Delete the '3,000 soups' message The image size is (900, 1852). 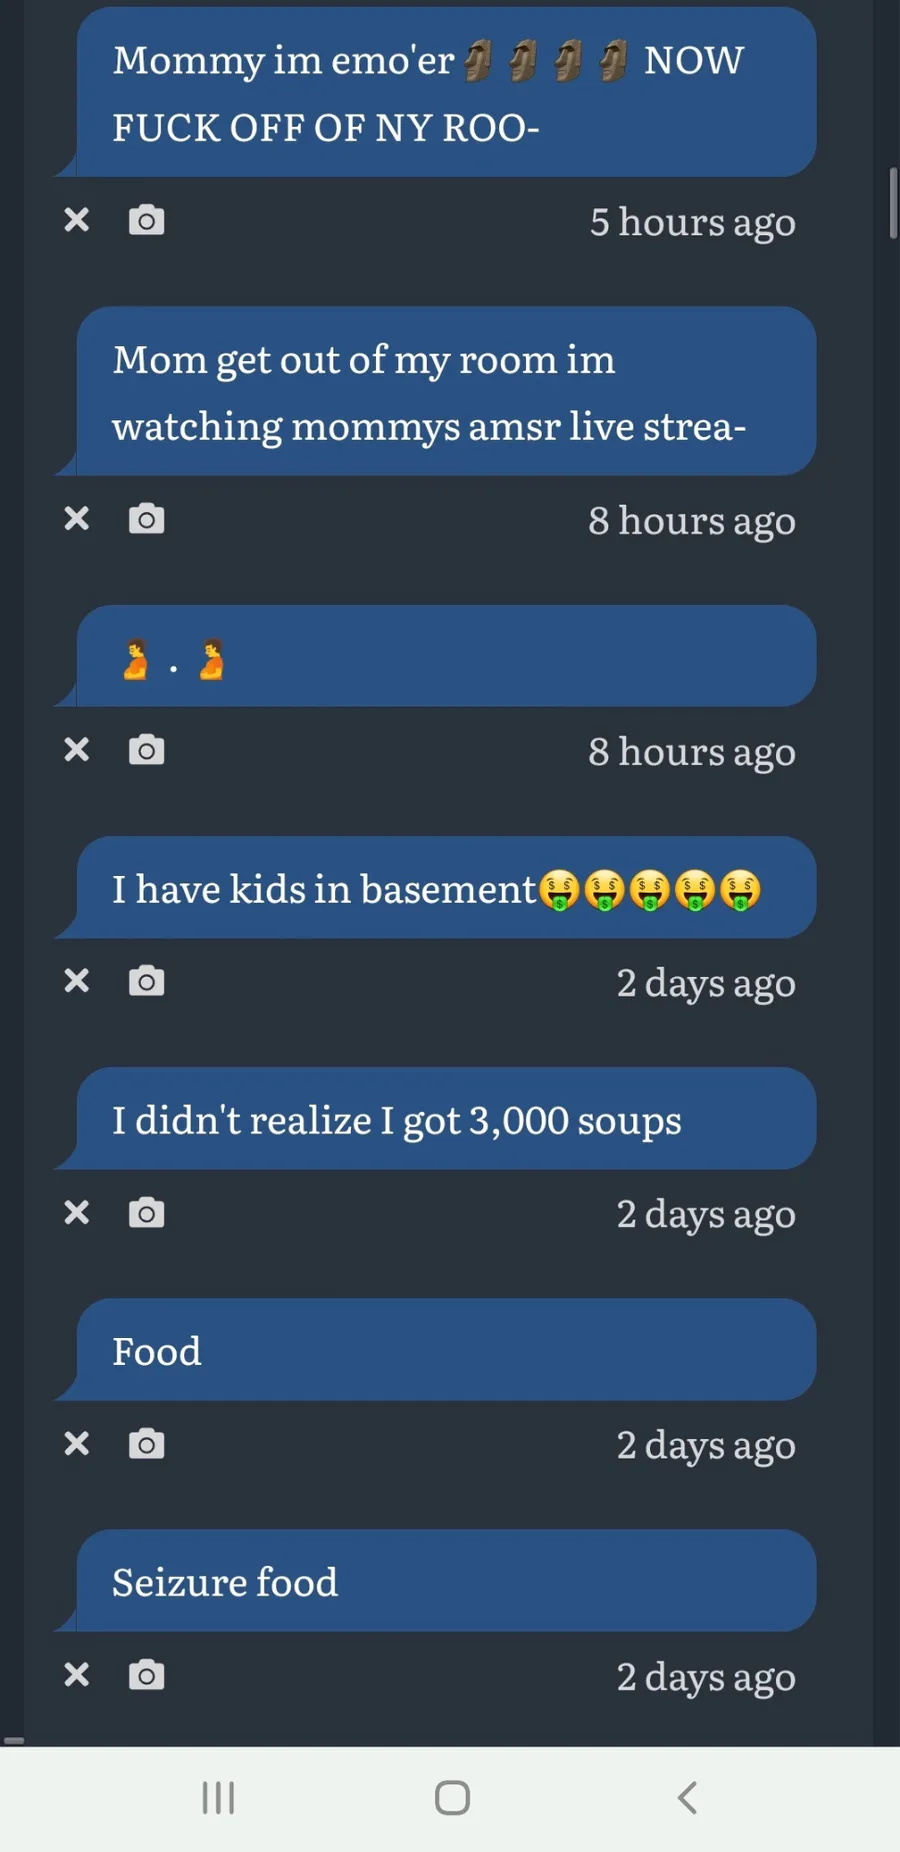(77, 1213)
